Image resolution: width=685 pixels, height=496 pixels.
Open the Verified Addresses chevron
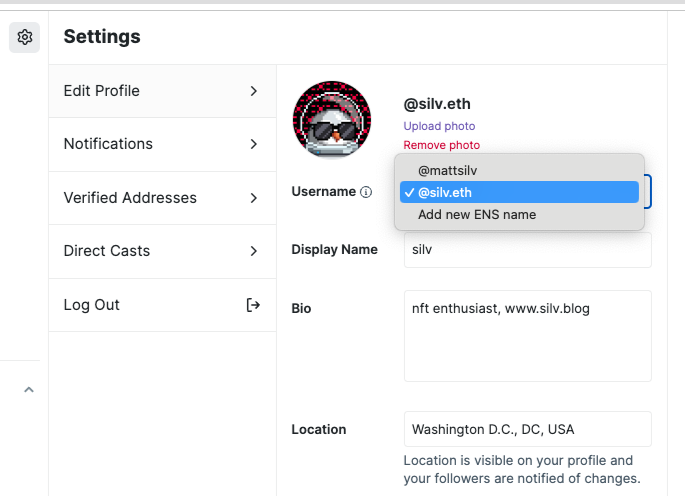(x=254, y=198)
